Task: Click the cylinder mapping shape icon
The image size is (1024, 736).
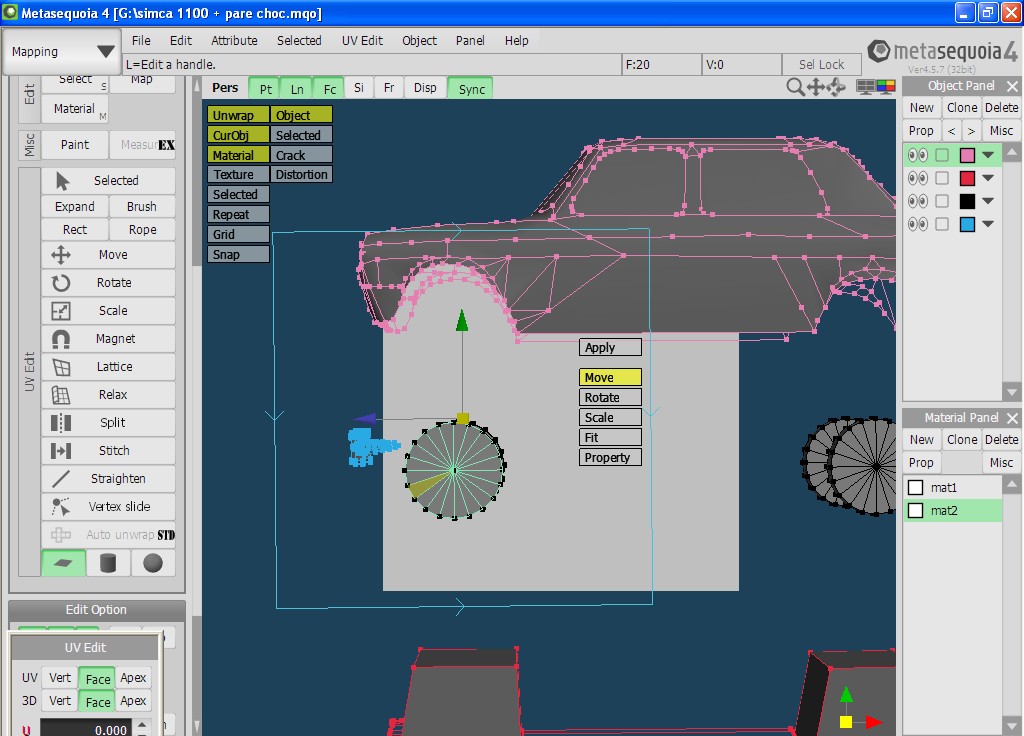Action: (x=108, y=563)
